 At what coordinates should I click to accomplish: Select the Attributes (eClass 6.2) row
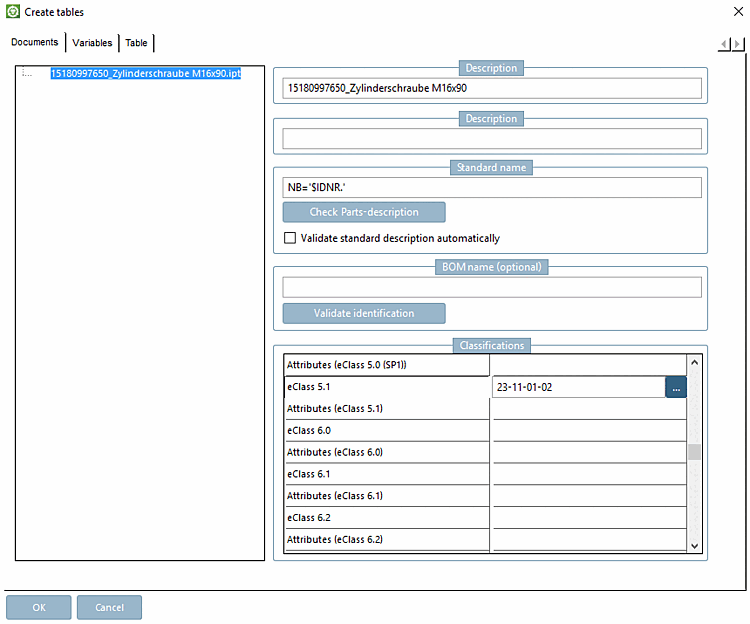(387, 539)
